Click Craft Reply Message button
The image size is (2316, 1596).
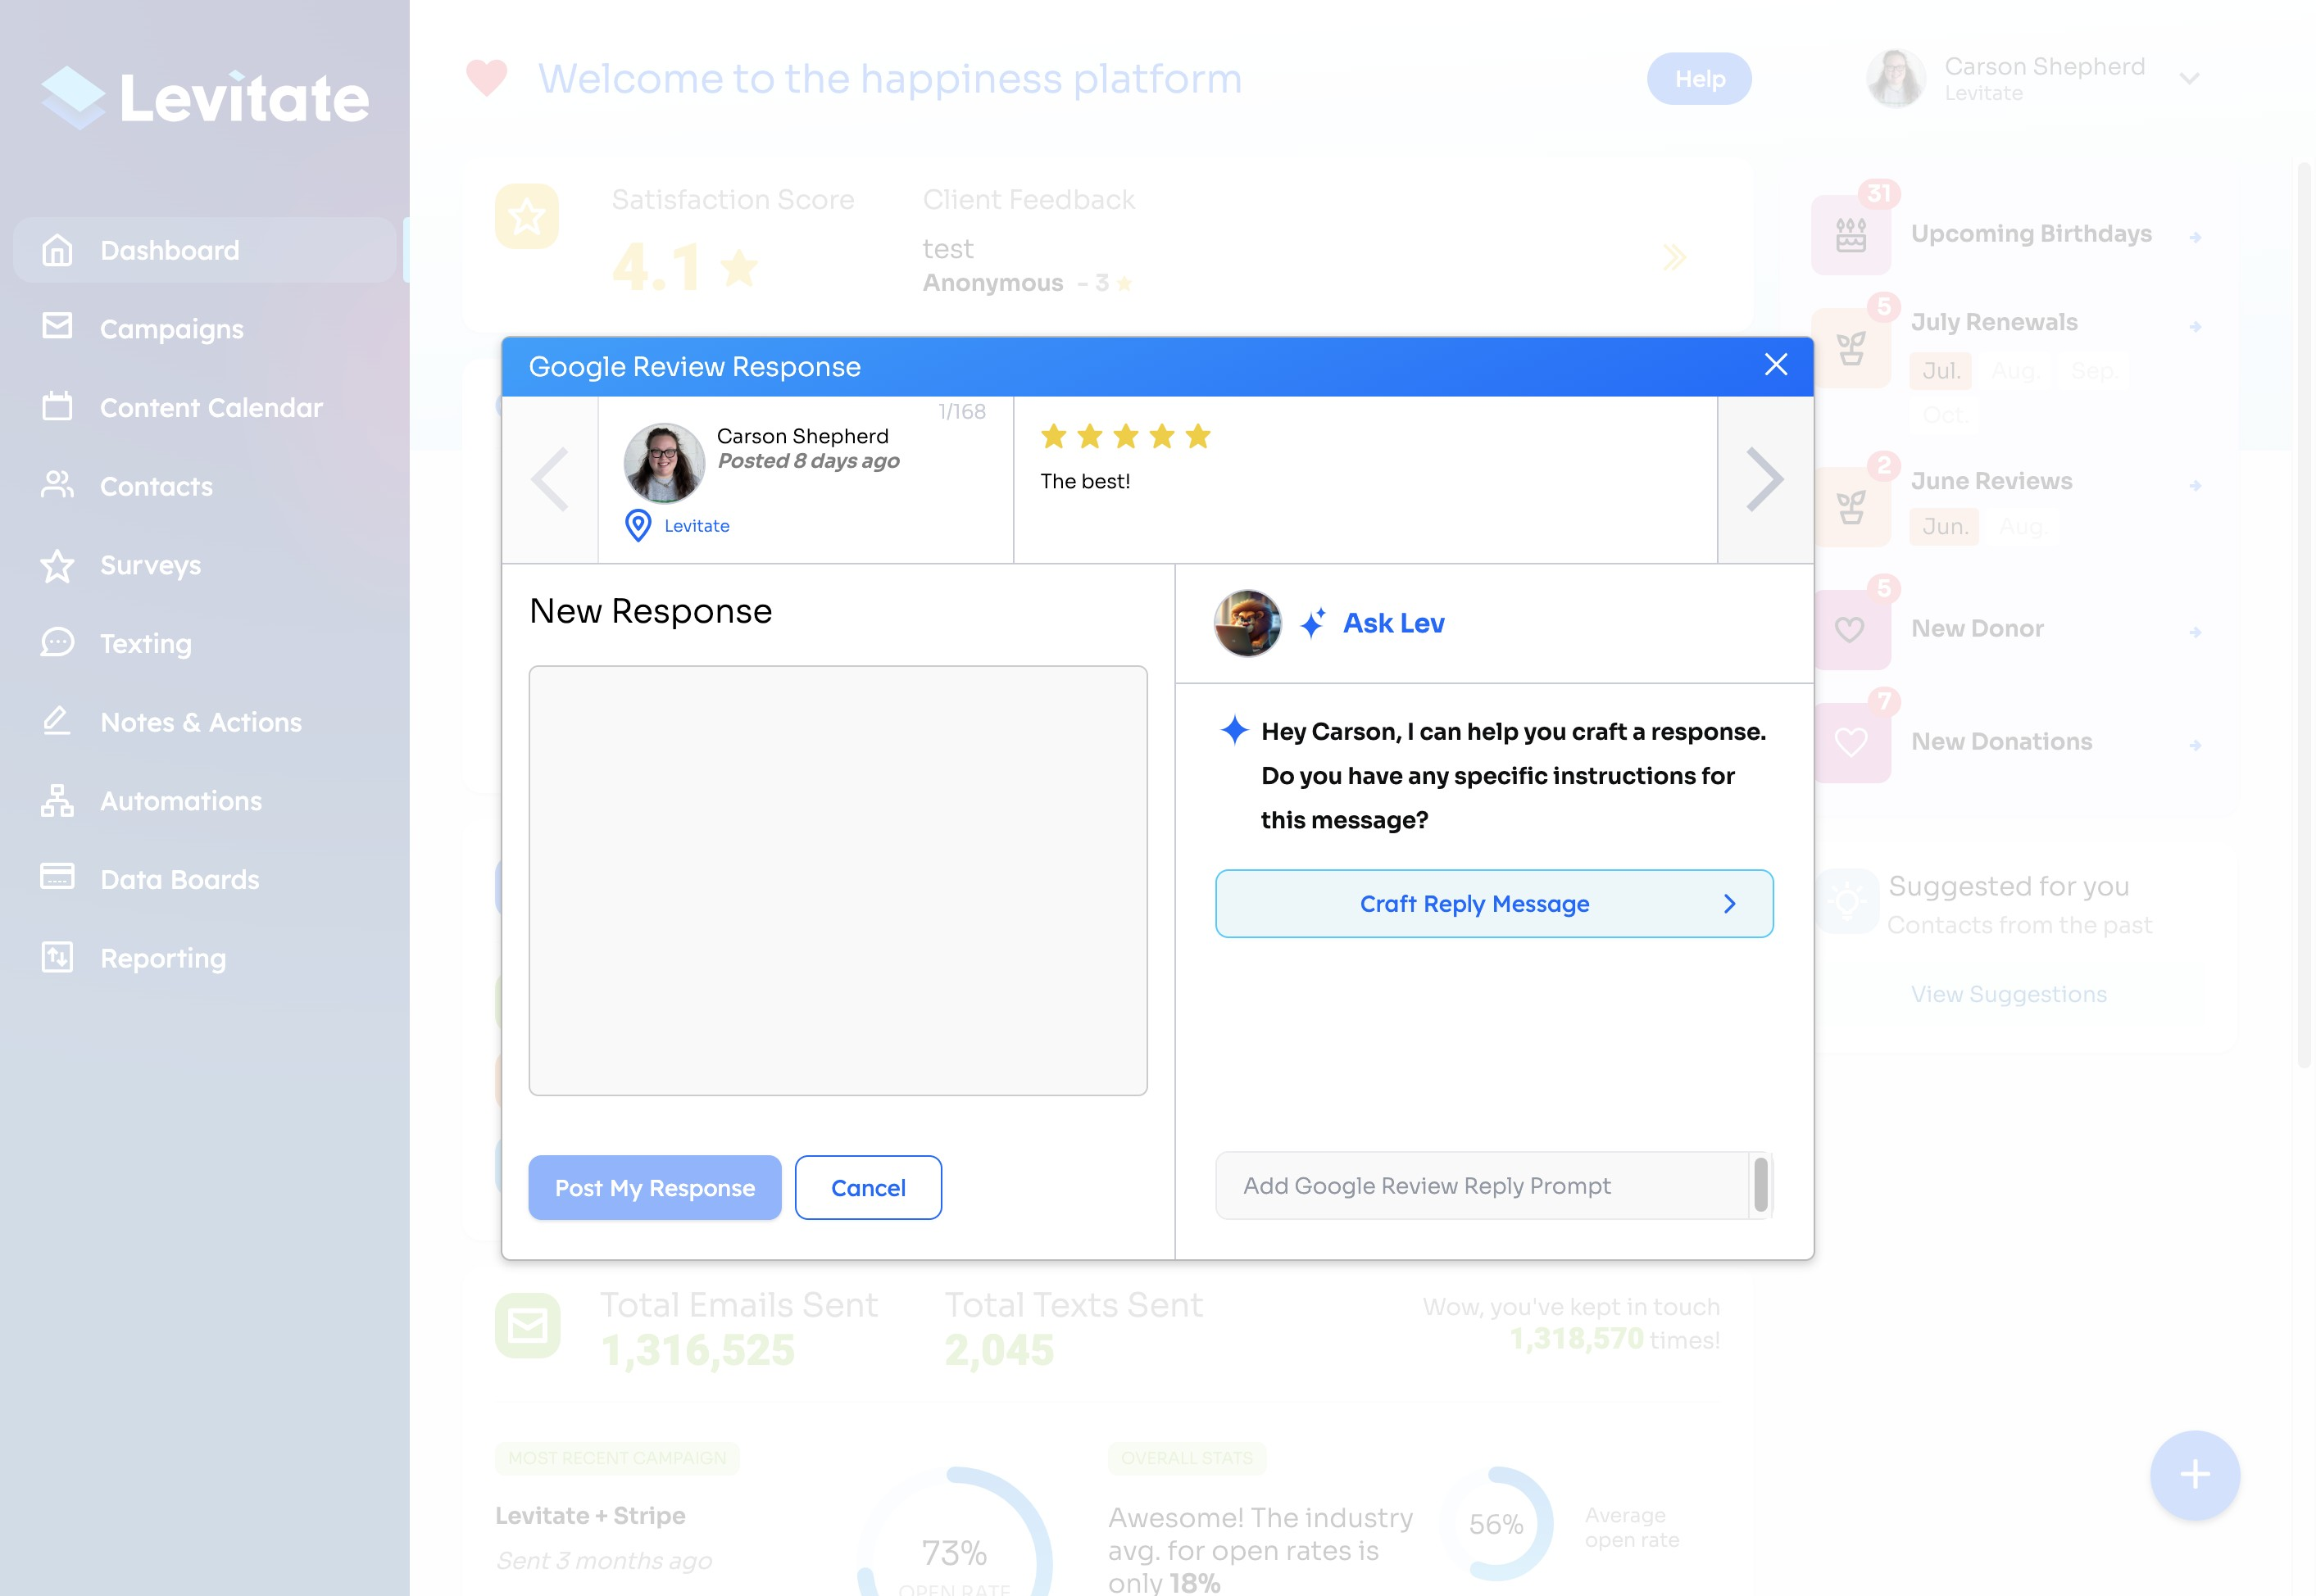pyautogui.click(x=1494, y=904)
